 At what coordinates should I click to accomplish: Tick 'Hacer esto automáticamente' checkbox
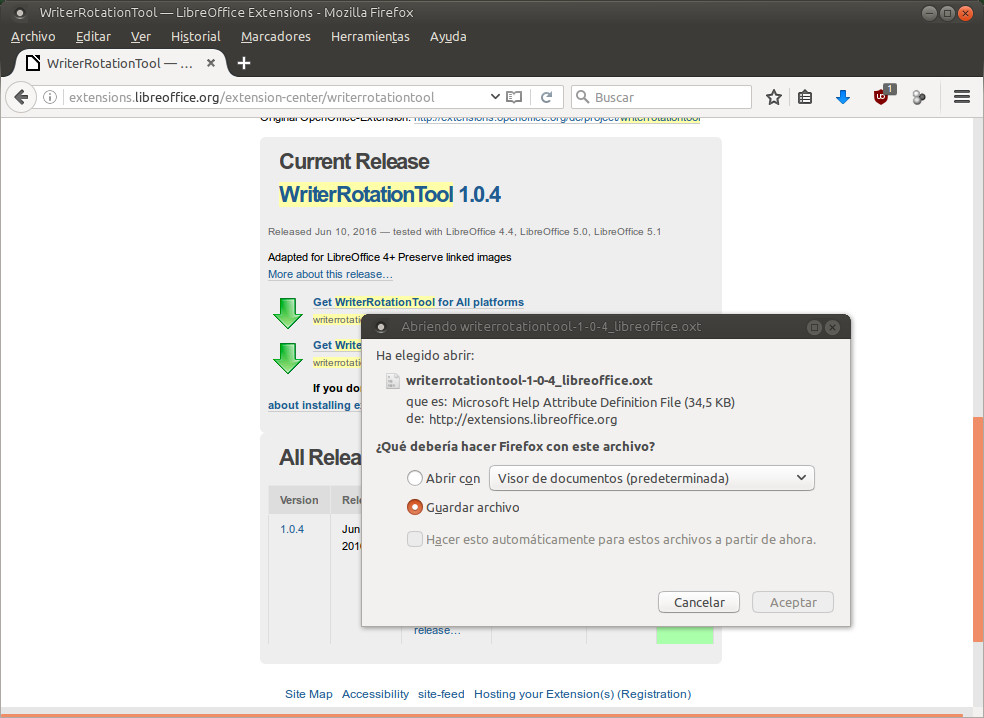point(415,539)
